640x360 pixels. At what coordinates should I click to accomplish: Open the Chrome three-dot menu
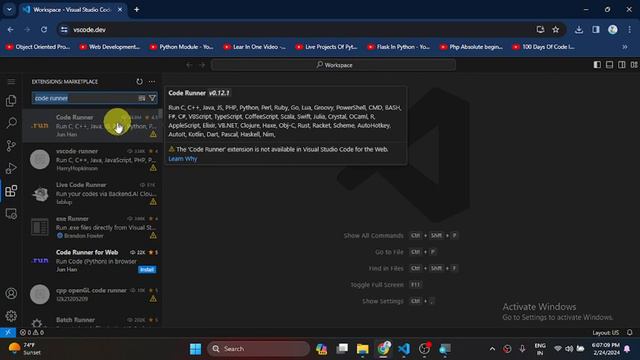[x=630, y=29]
